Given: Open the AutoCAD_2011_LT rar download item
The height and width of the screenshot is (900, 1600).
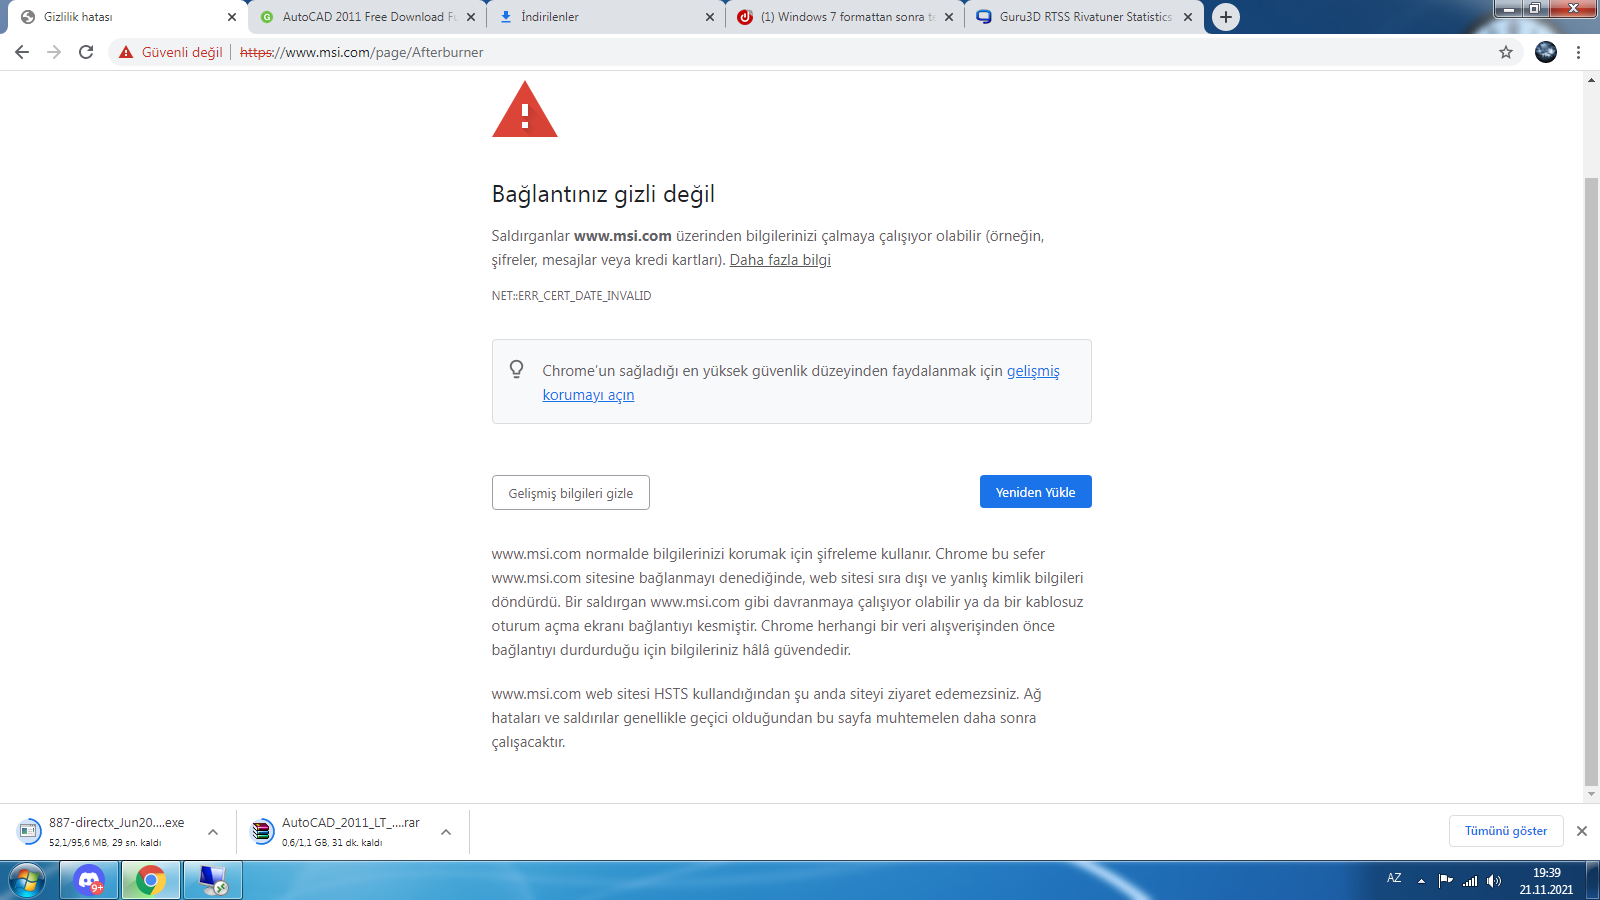Looking at the screenshot, I should (x=337, y=831).
